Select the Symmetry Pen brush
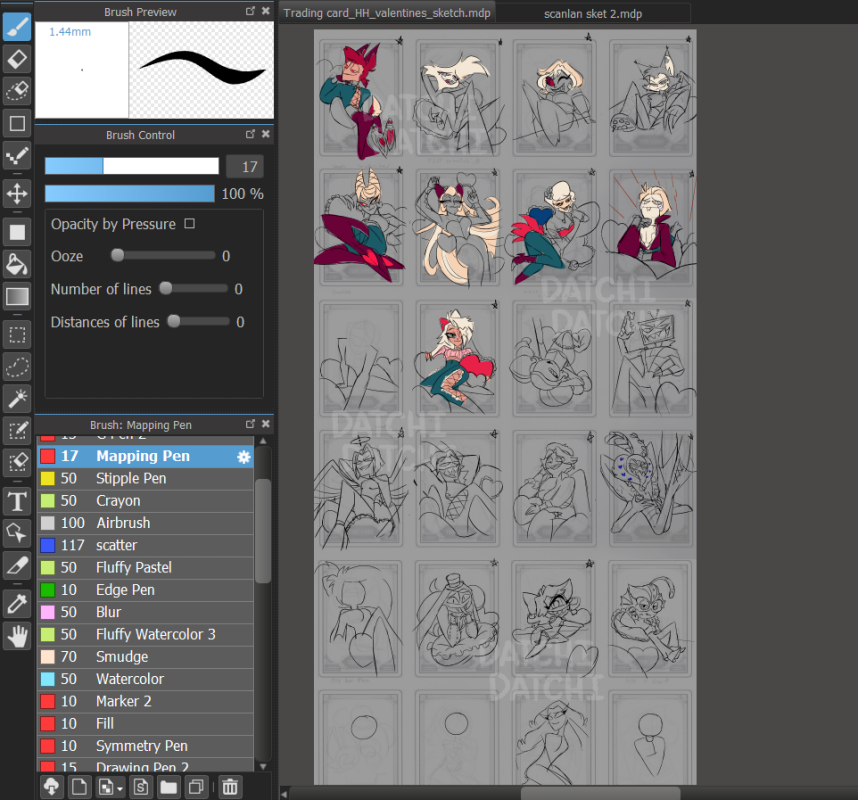The width and height of the screenshot is (858, 800). (145, 746)
